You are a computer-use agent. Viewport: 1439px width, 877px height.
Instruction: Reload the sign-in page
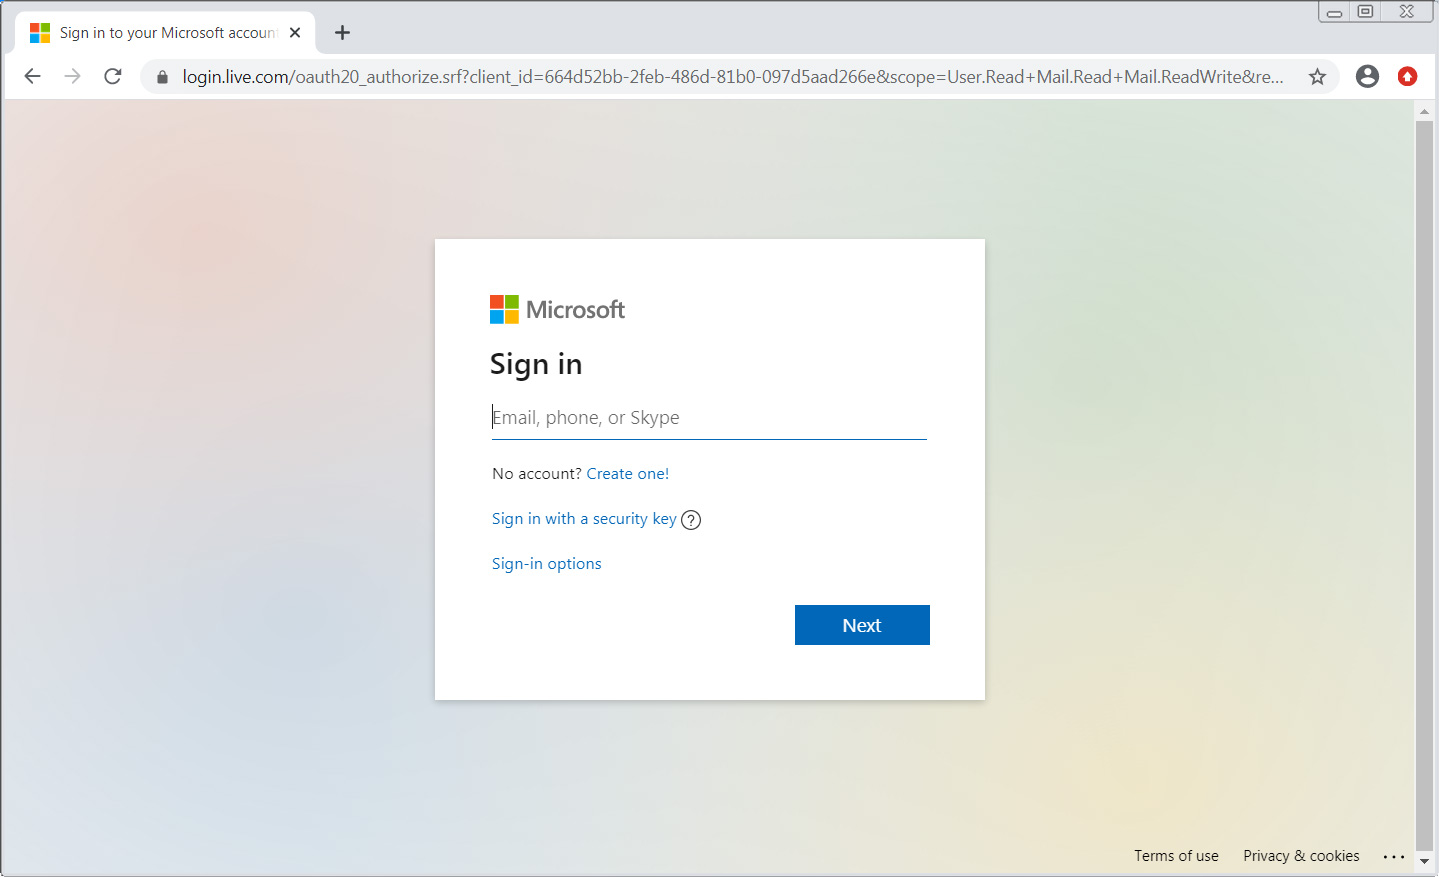[x=113, y=76]
